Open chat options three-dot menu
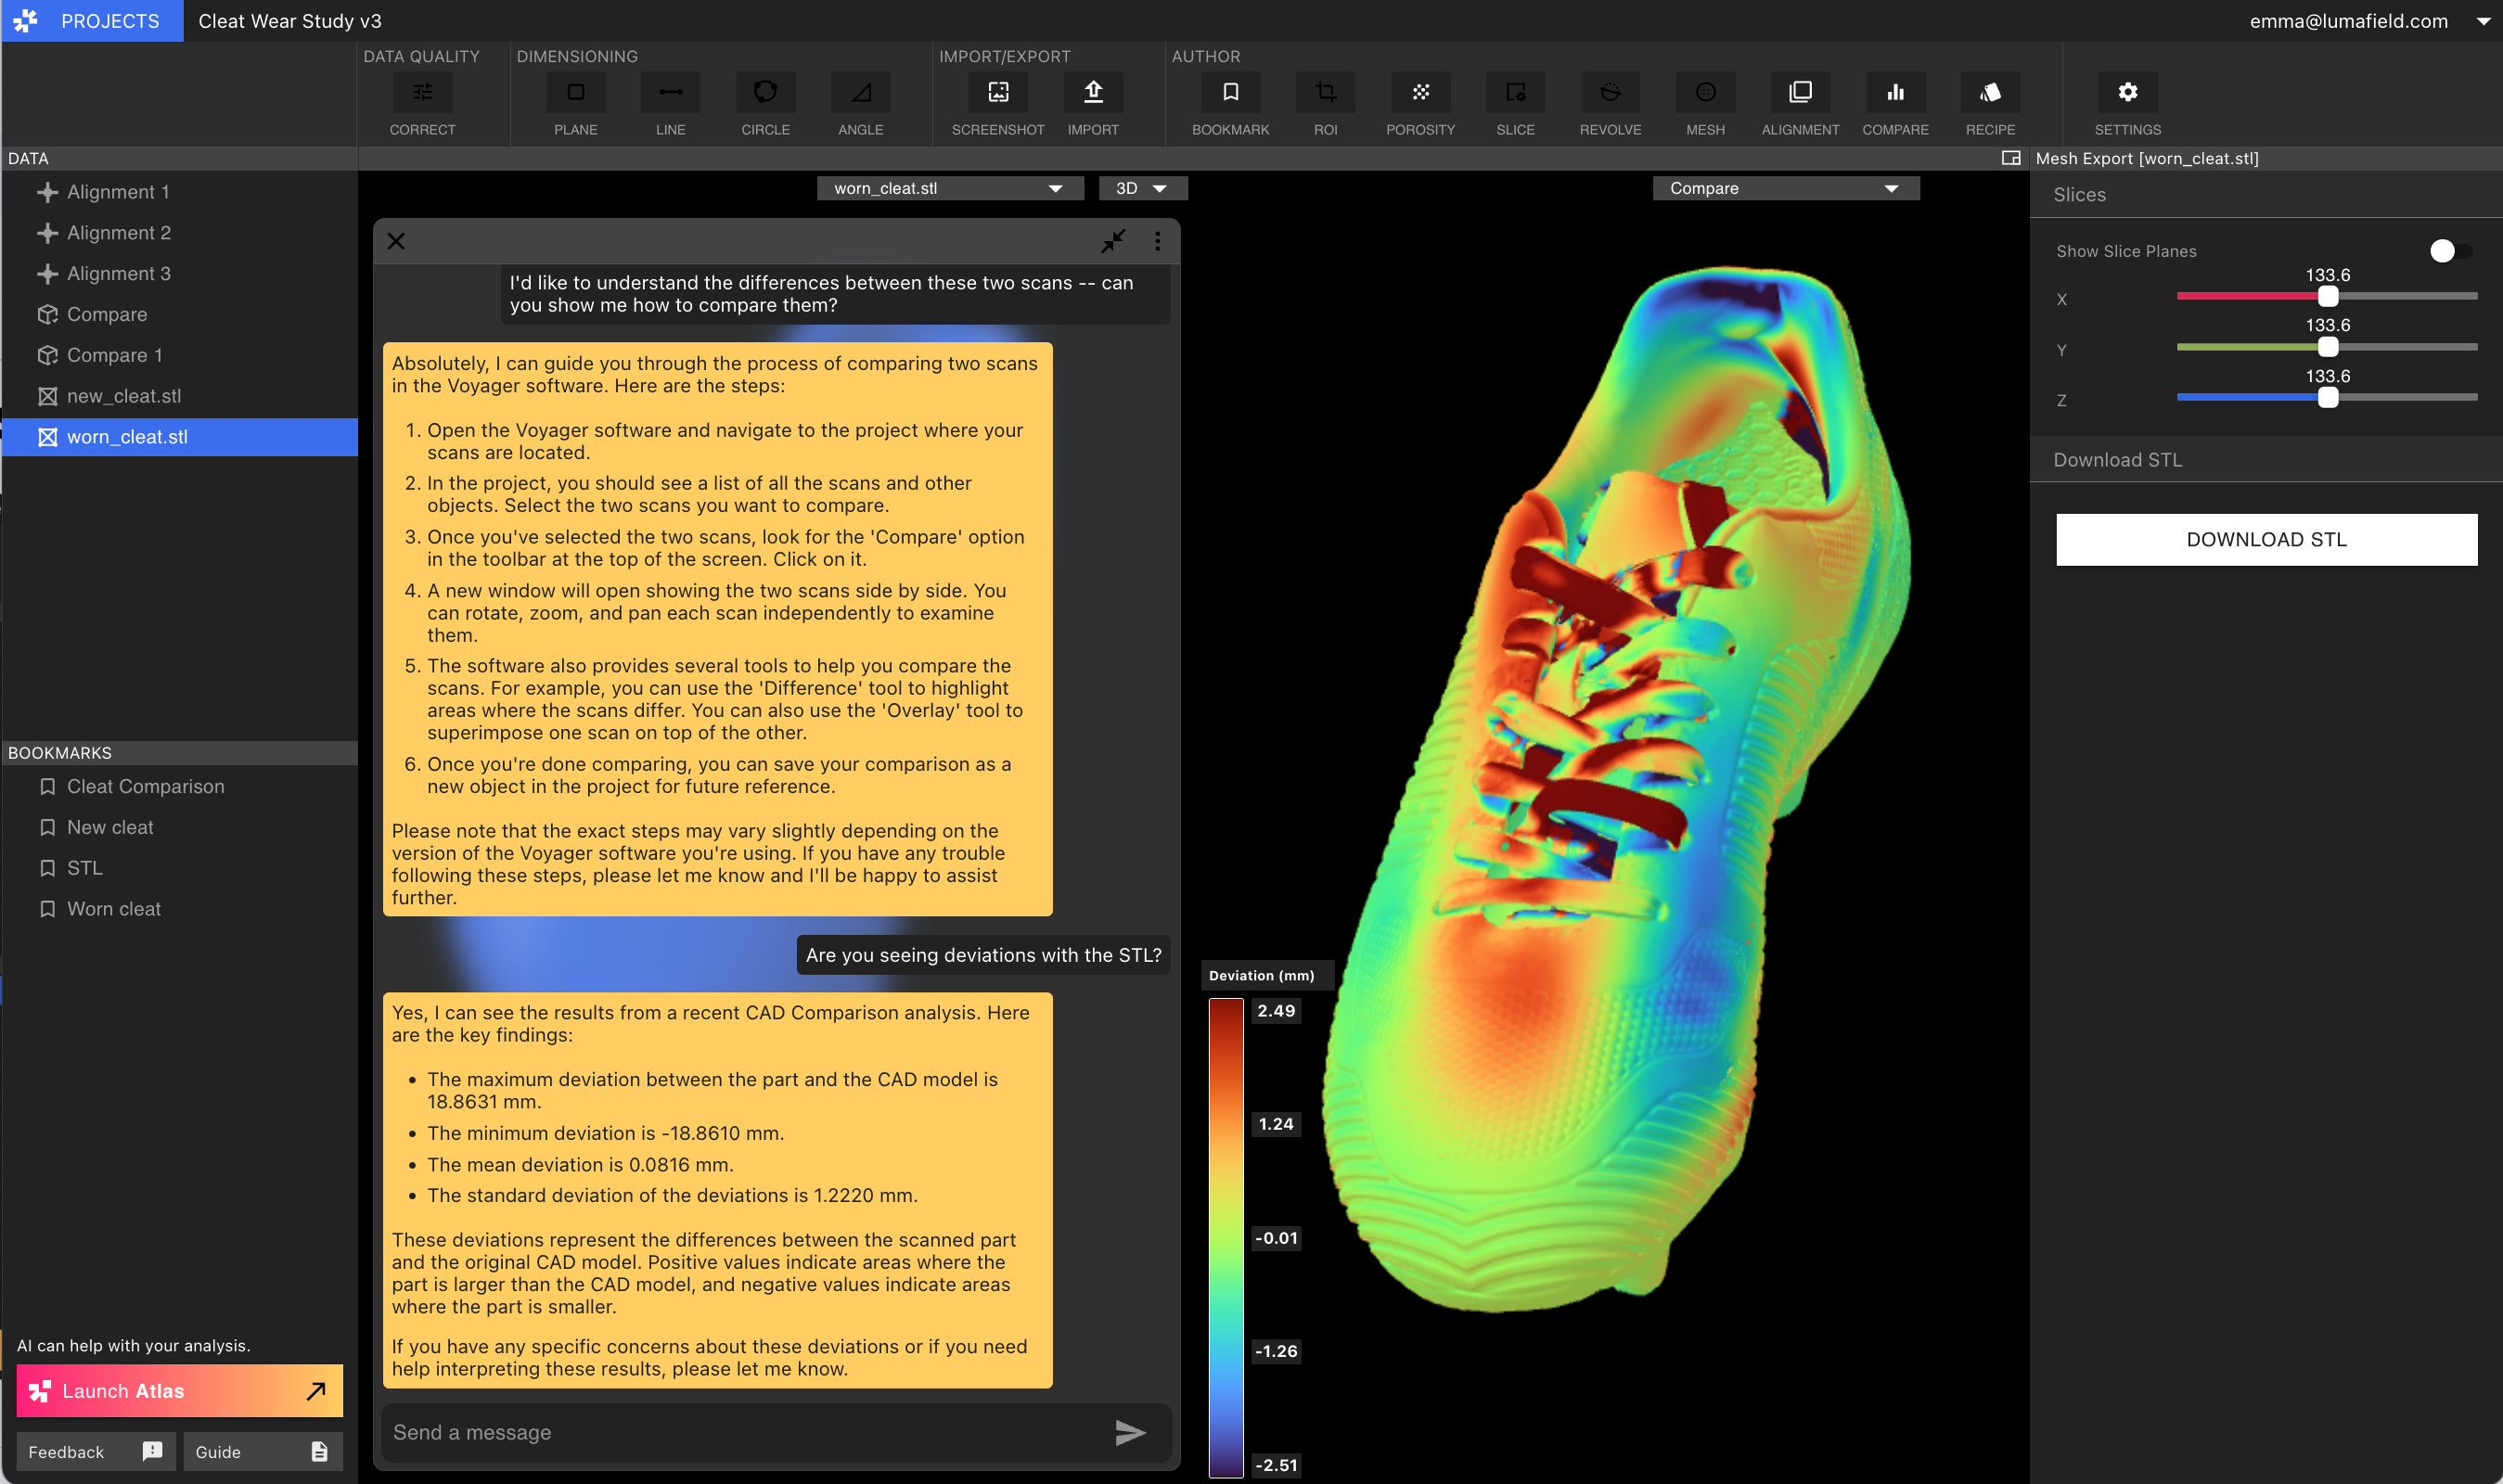The height and width of the screenshot is (1484, 2503). (1157, 241)
